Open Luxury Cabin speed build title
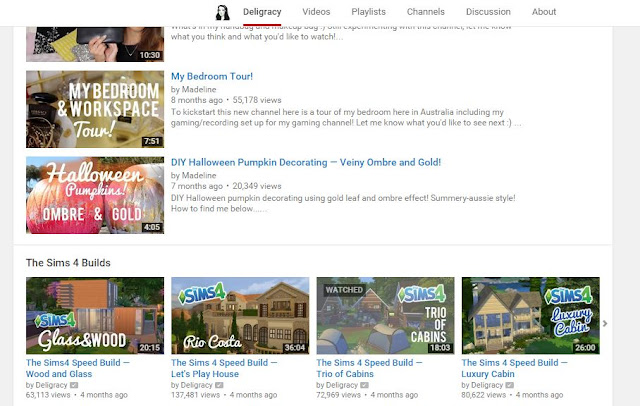 [514, 368]
